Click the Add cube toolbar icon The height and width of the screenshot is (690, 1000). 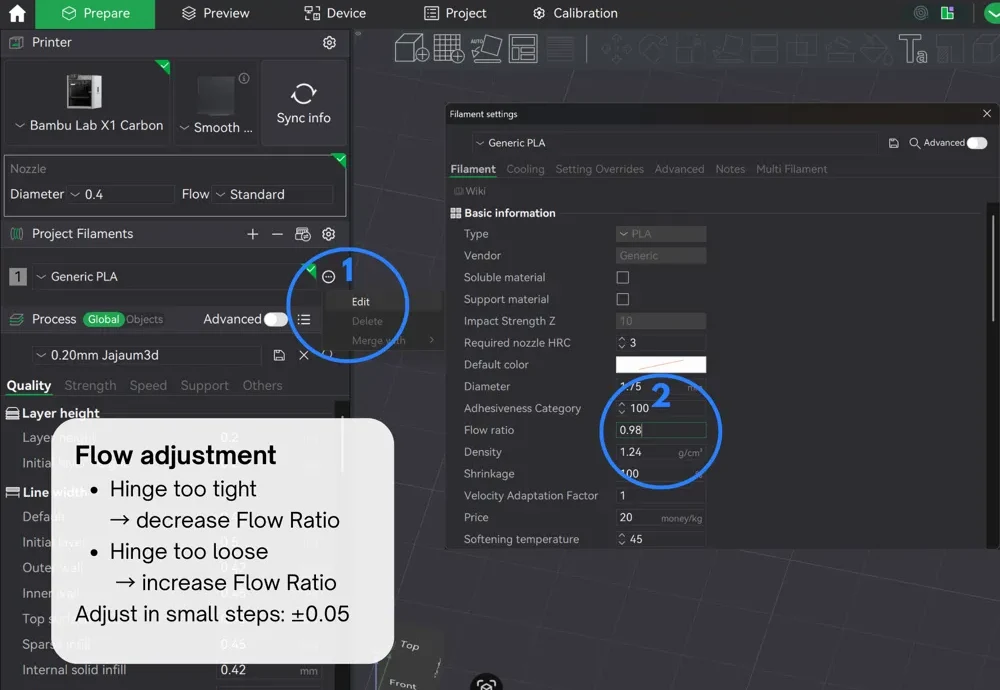(411, 48)
